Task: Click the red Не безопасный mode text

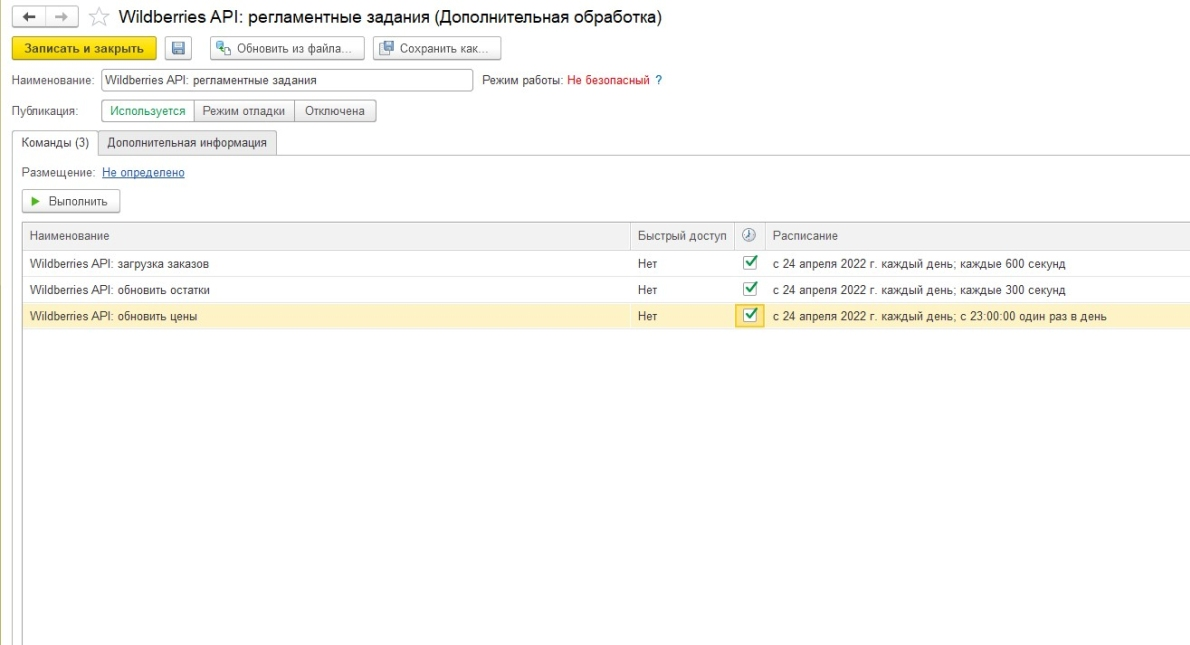Action: click(x=608, y=80)
